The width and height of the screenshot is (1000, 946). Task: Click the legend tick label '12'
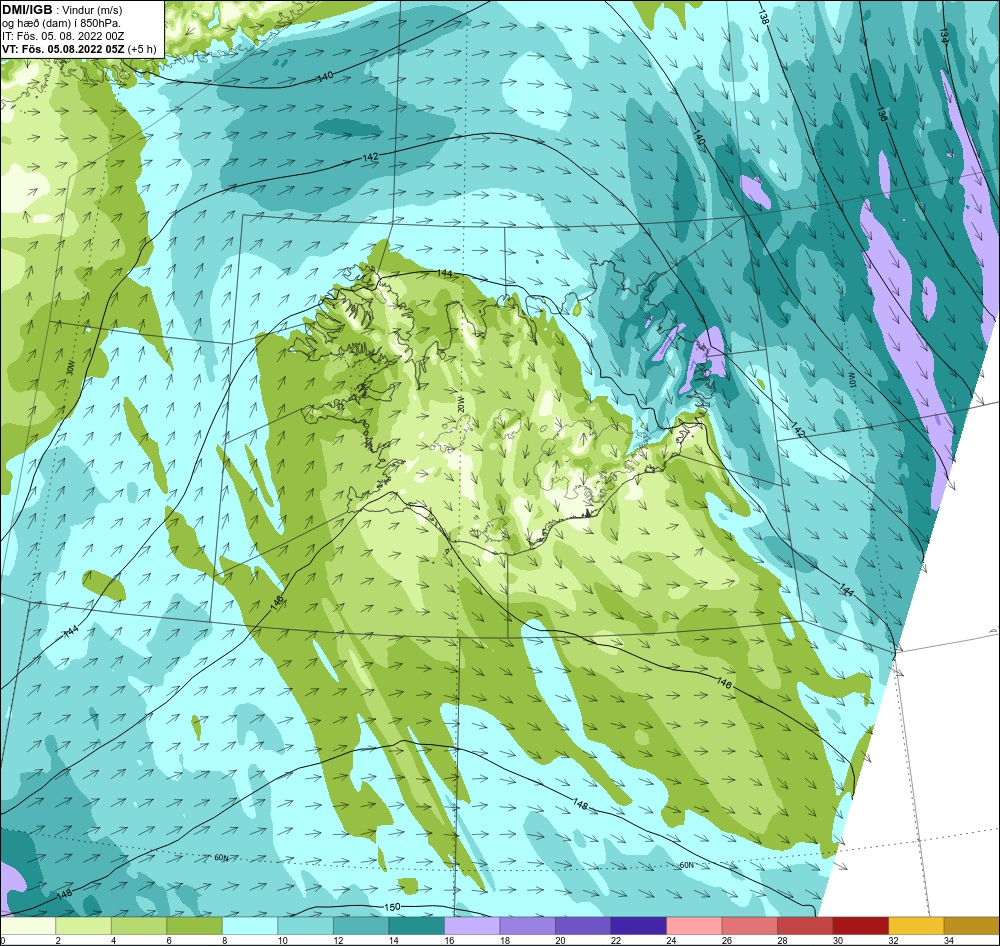(338, 940)
